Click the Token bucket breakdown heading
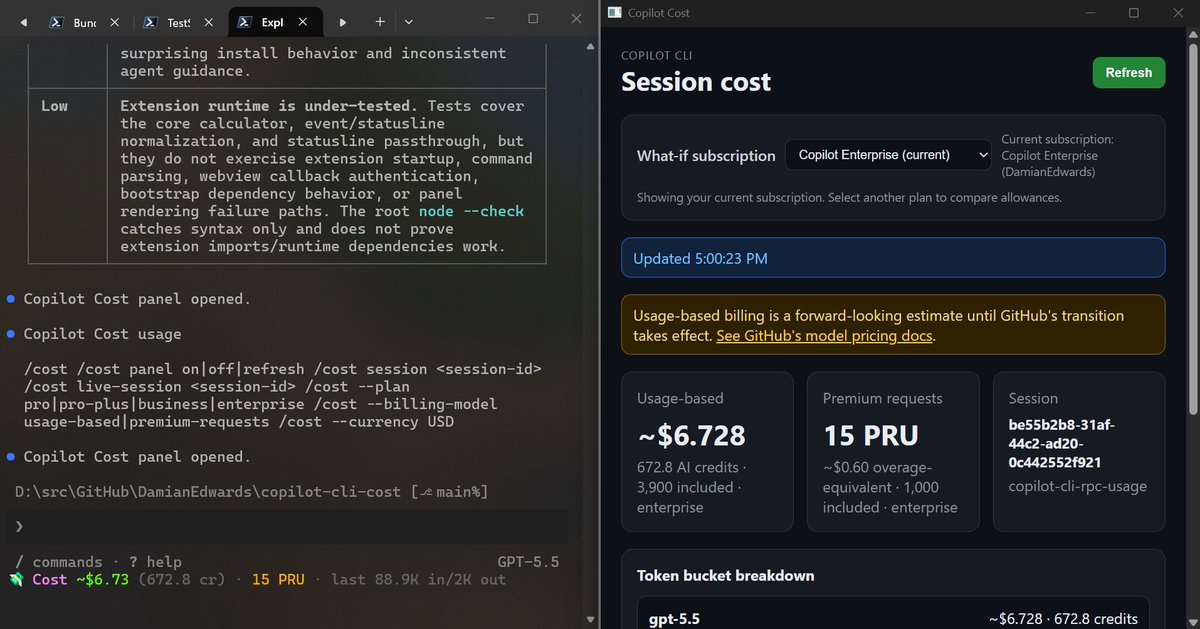 click(x=725, y=576)
